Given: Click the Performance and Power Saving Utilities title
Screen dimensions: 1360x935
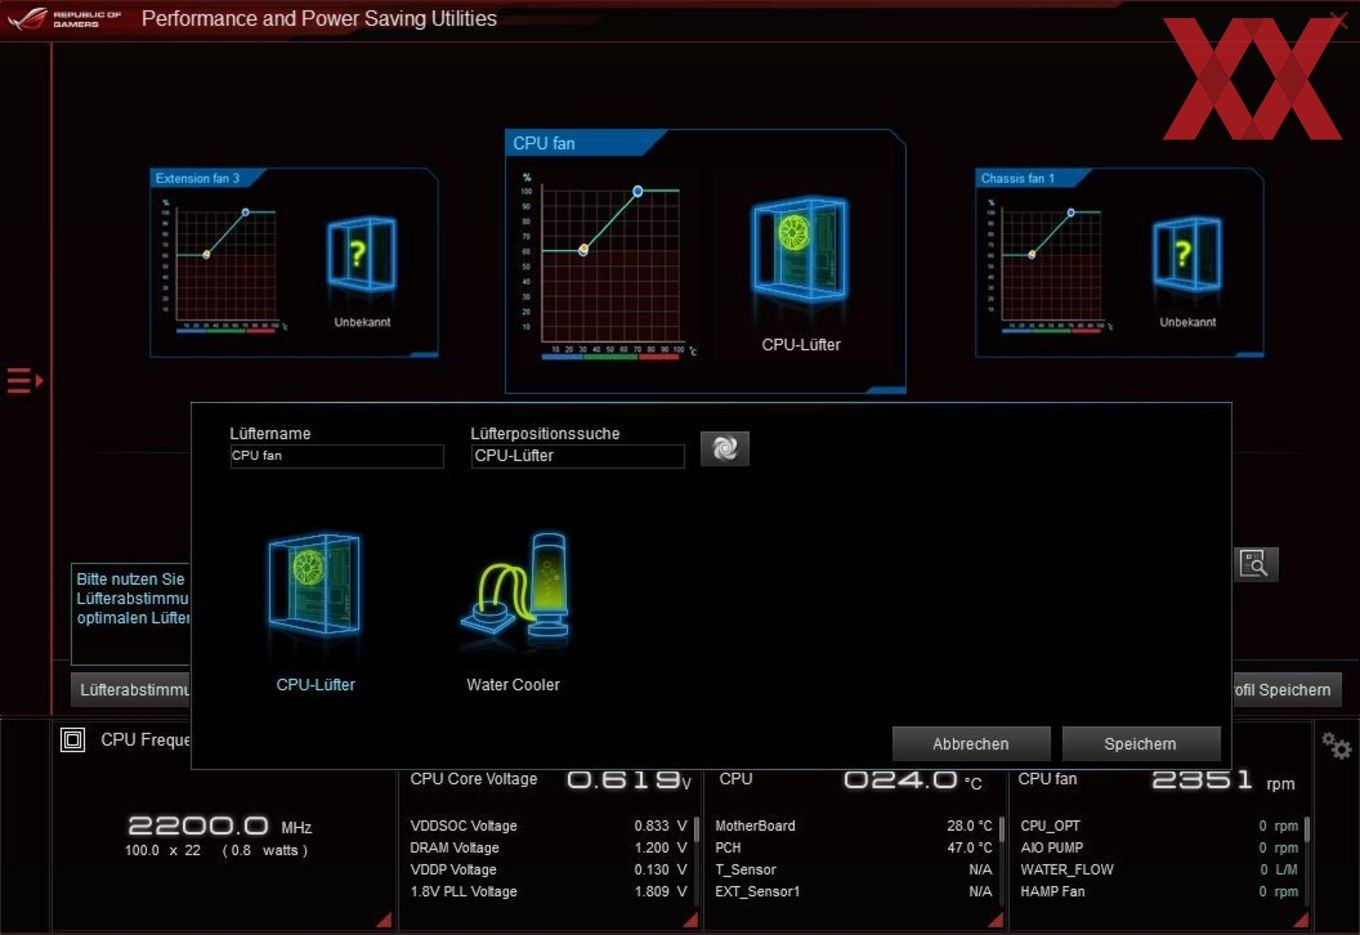Looking at the screenshot, I should tap(319, 19).
